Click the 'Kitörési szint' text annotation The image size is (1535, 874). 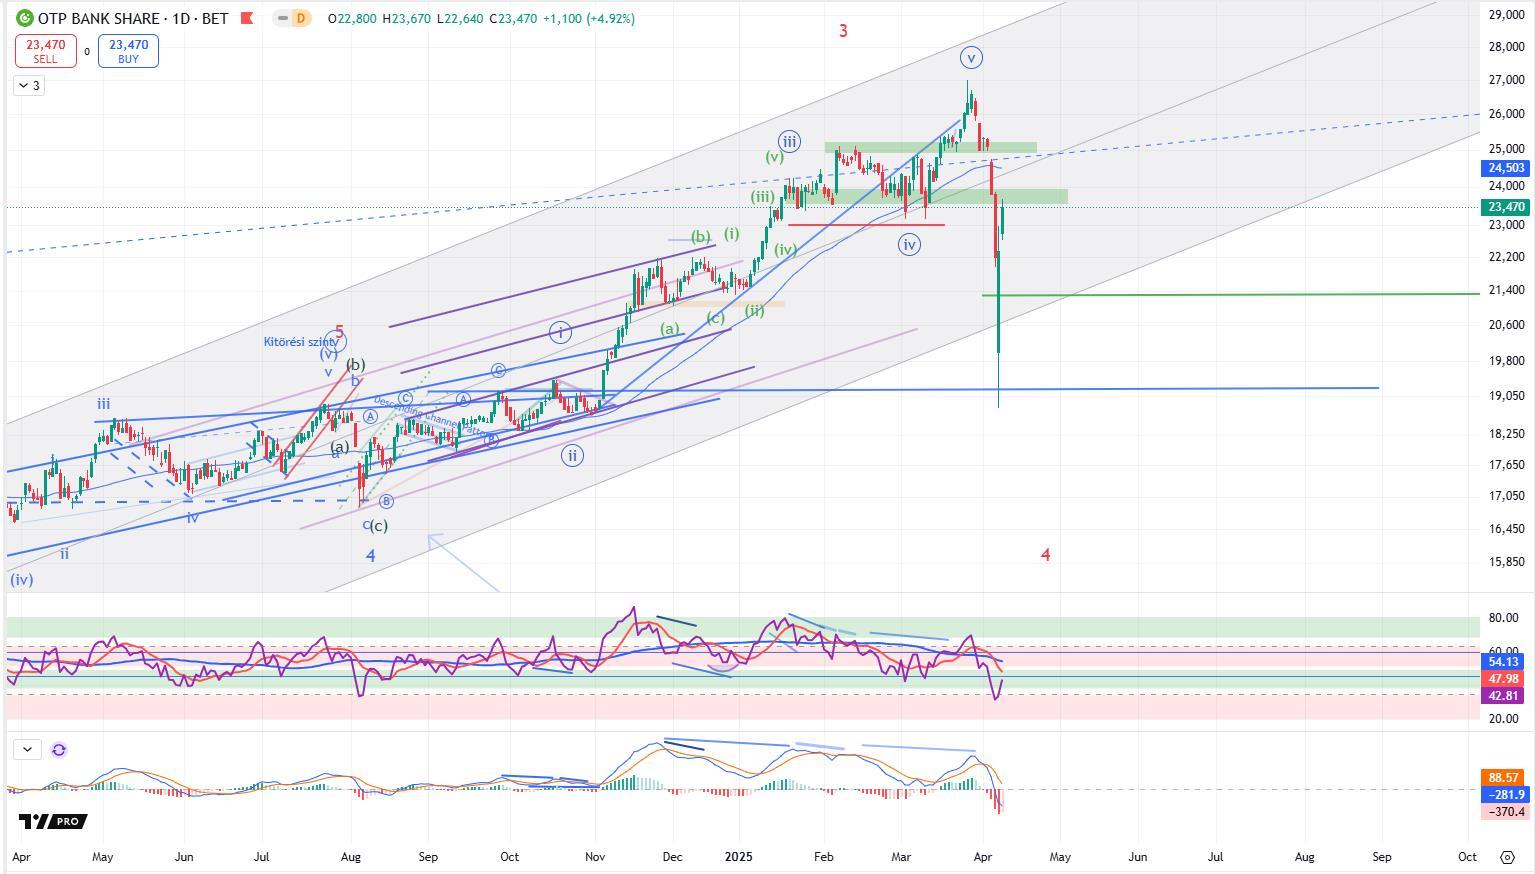point(299,342)
